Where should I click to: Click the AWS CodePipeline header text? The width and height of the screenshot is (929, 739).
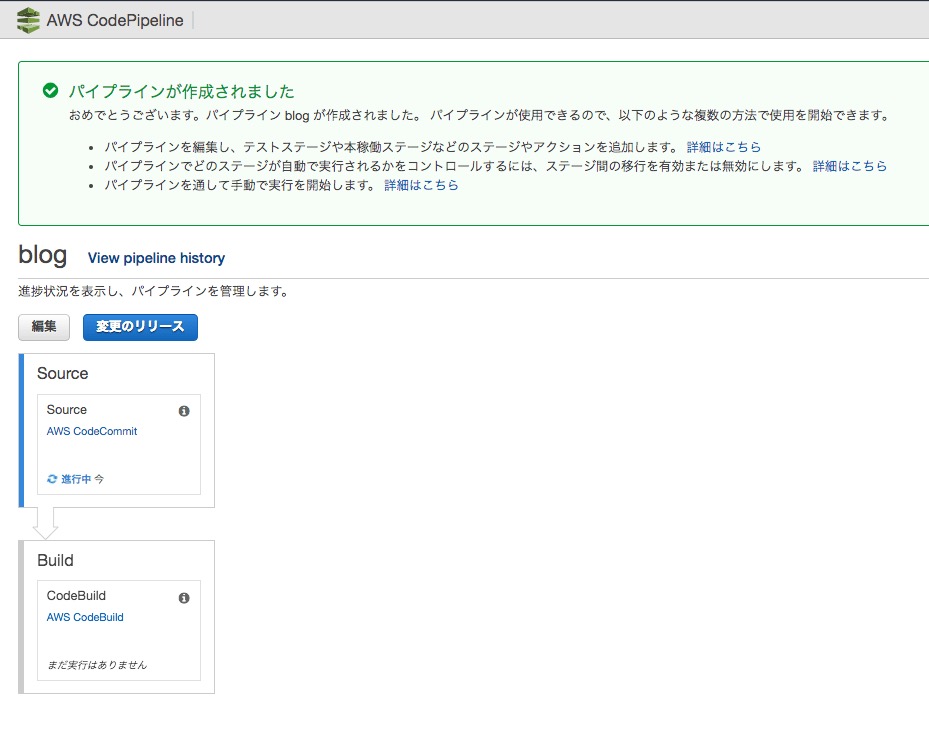point(112,19)
